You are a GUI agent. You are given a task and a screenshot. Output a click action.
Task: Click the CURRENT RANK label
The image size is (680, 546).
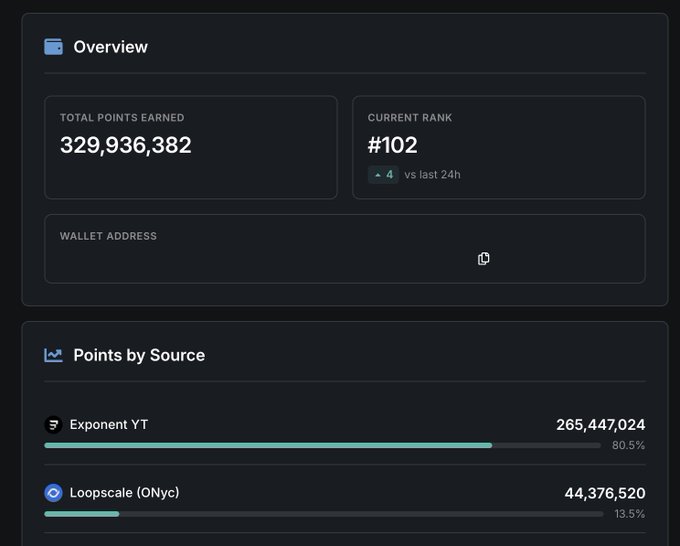tap(410, 118)
